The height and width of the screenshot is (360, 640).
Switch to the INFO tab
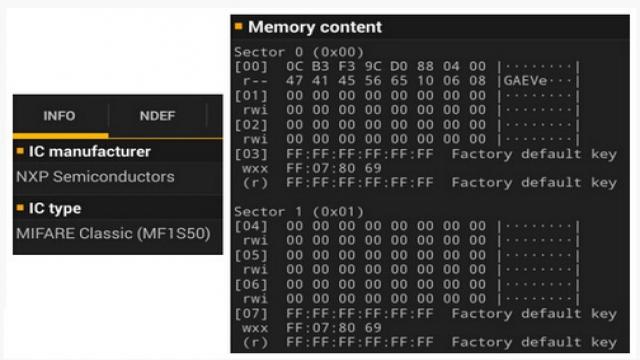click(x=60, y=116)
